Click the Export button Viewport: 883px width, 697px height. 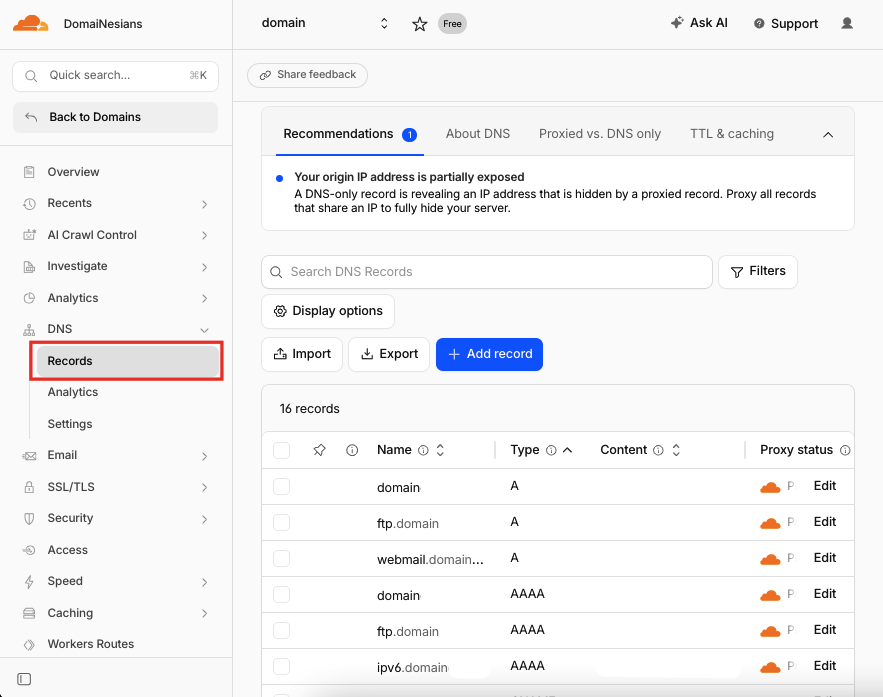pyautogui.click(x=389, y=354)
